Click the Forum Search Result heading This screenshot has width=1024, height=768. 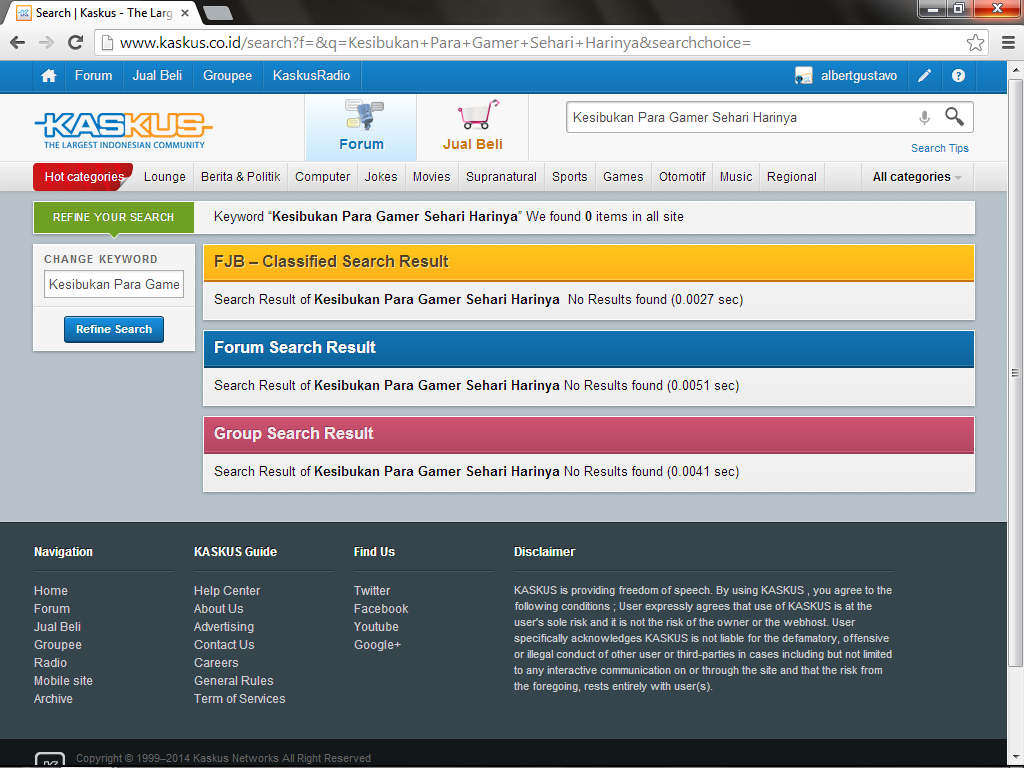pos(295,347)
